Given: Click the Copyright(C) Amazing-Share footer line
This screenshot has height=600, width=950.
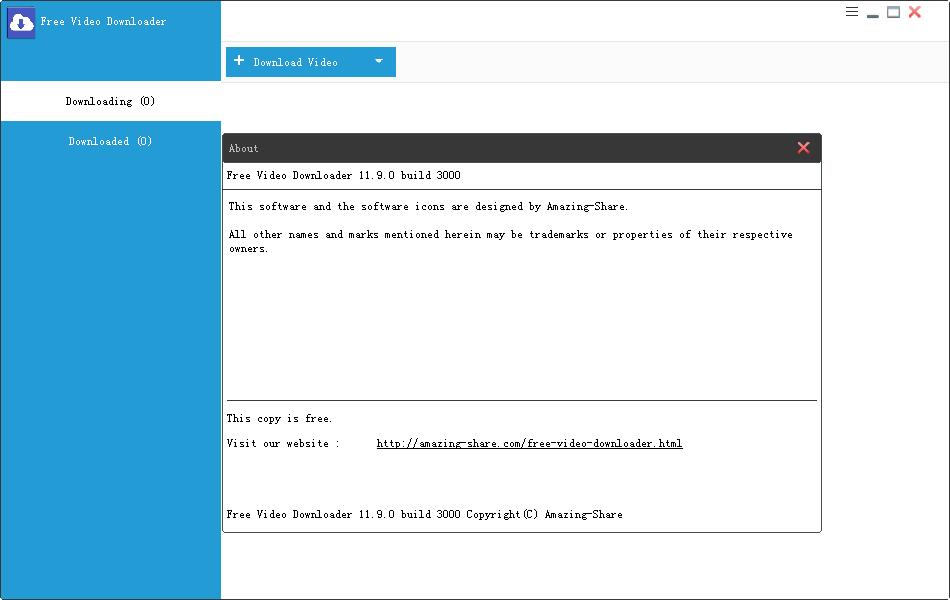Looking at the screenshot, I should 424,515.
